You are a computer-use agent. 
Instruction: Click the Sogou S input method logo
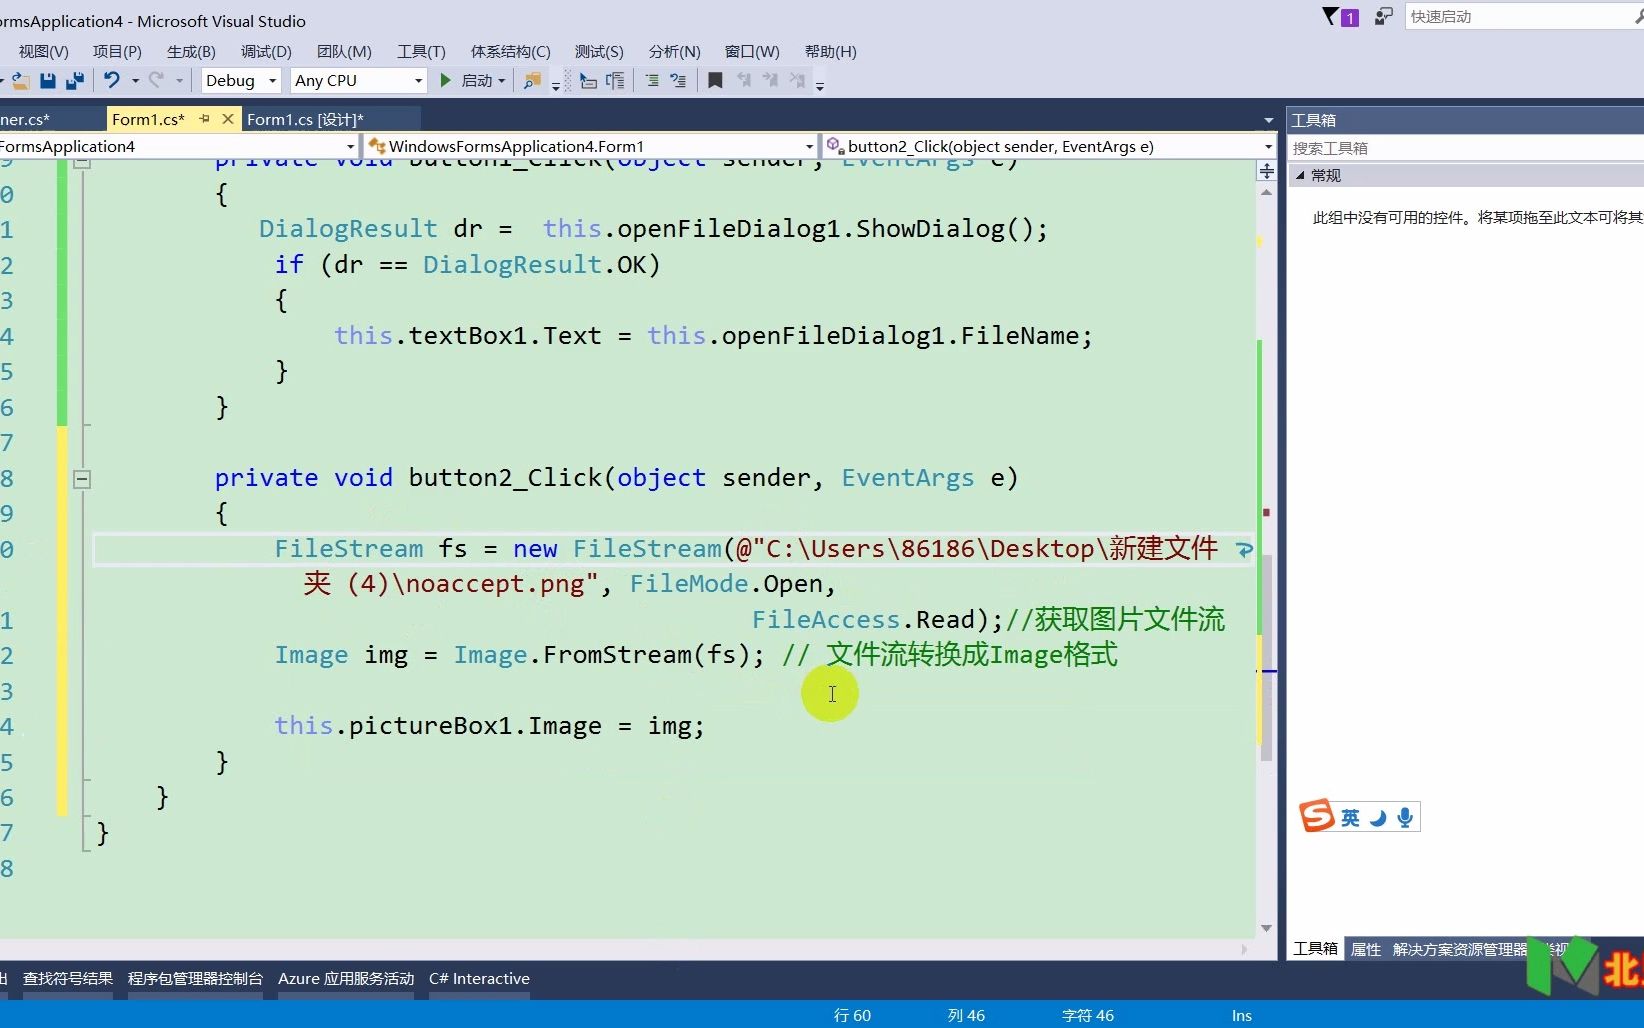click(x=1316, y=816)
